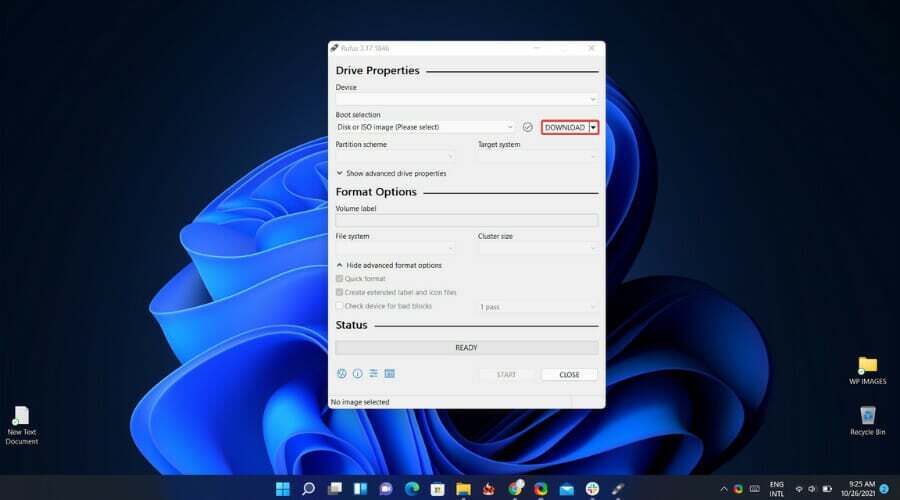Open bad blocks passes dropdown (1 pass)
Viewport: 900px width, 500px height.
click(x=538, y=307)
